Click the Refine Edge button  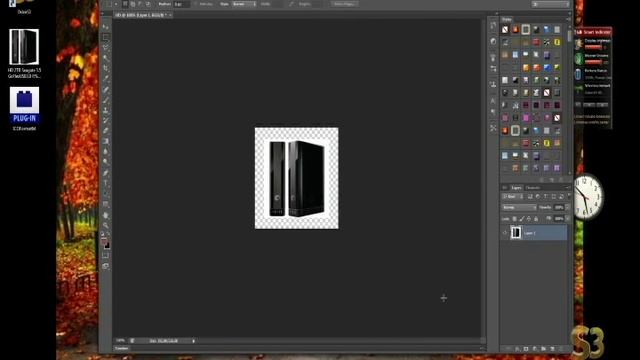point(344,4)
